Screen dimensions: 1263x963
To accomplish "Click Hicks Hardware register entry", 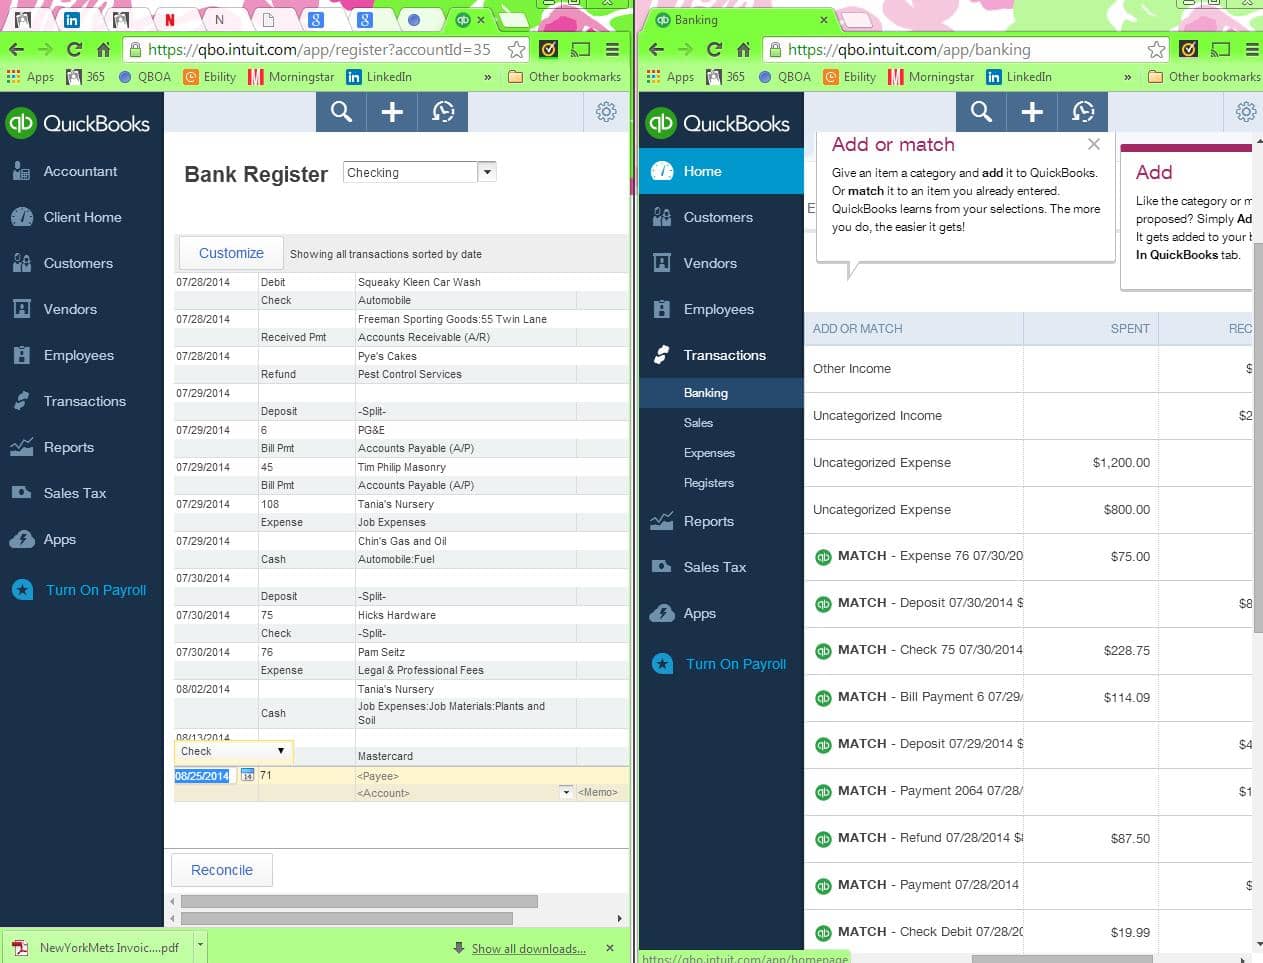I will click(397, 615).
